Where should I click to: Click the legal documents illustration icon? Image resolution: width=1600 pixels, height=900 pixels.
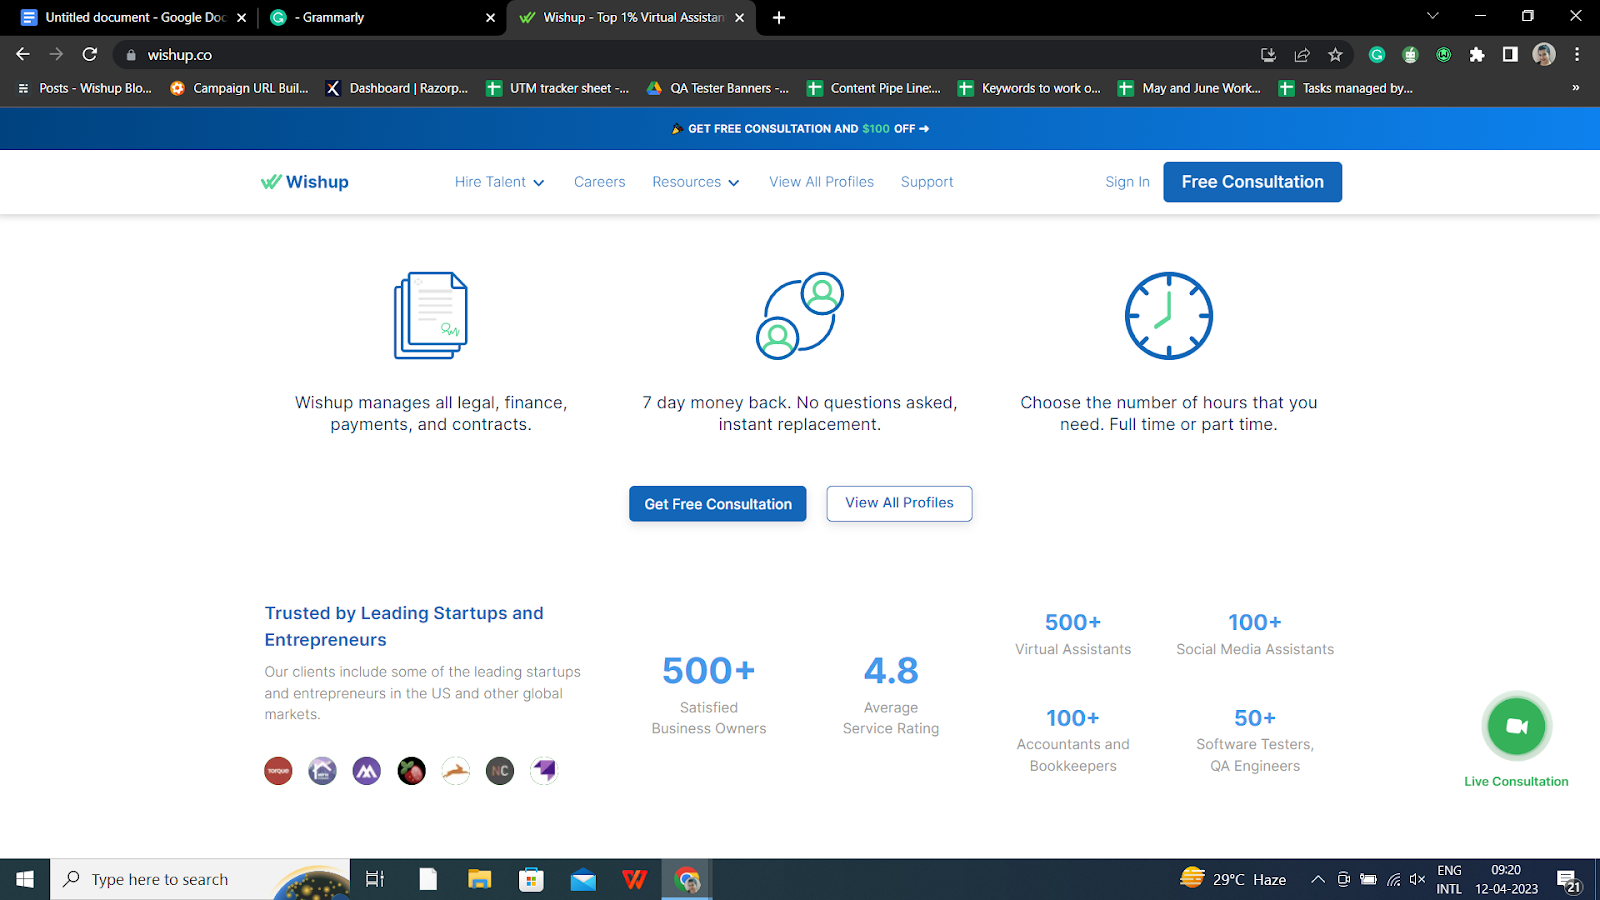[431, 315]
